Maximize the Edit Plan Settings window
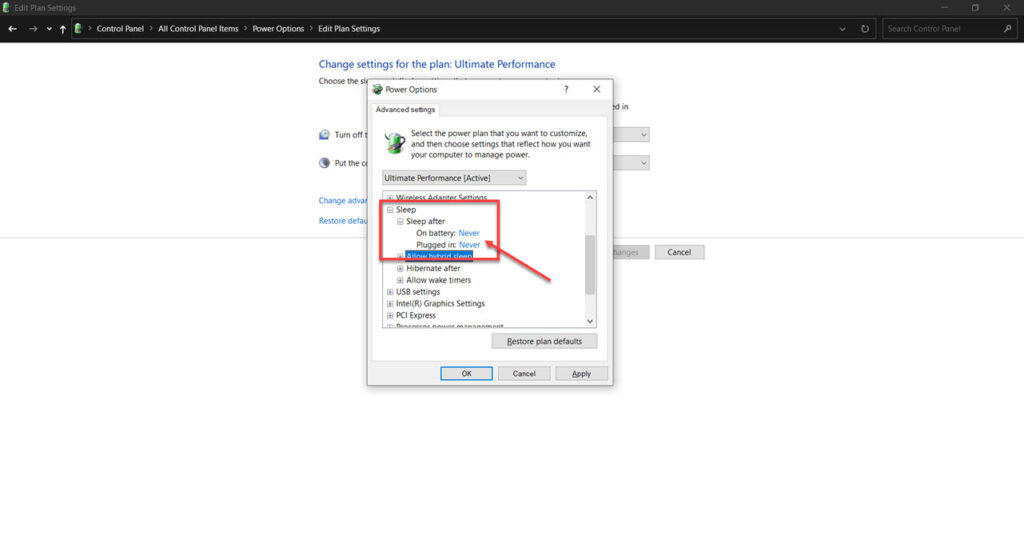Viewport: 1024px width, 556px height. pyautogui.click(x=975, y=8)
